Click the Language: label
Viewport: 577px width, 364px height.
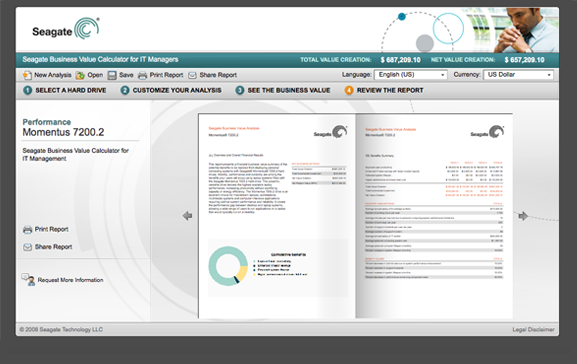tap(357, 75)
